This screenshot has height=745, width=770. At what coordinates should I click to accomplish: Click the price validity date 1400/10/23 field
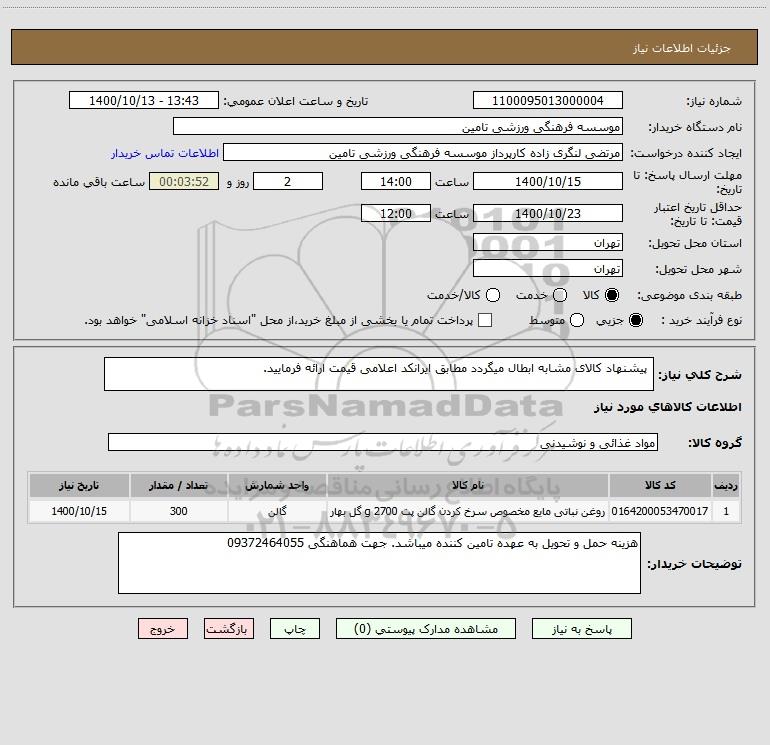pos(548,213)
